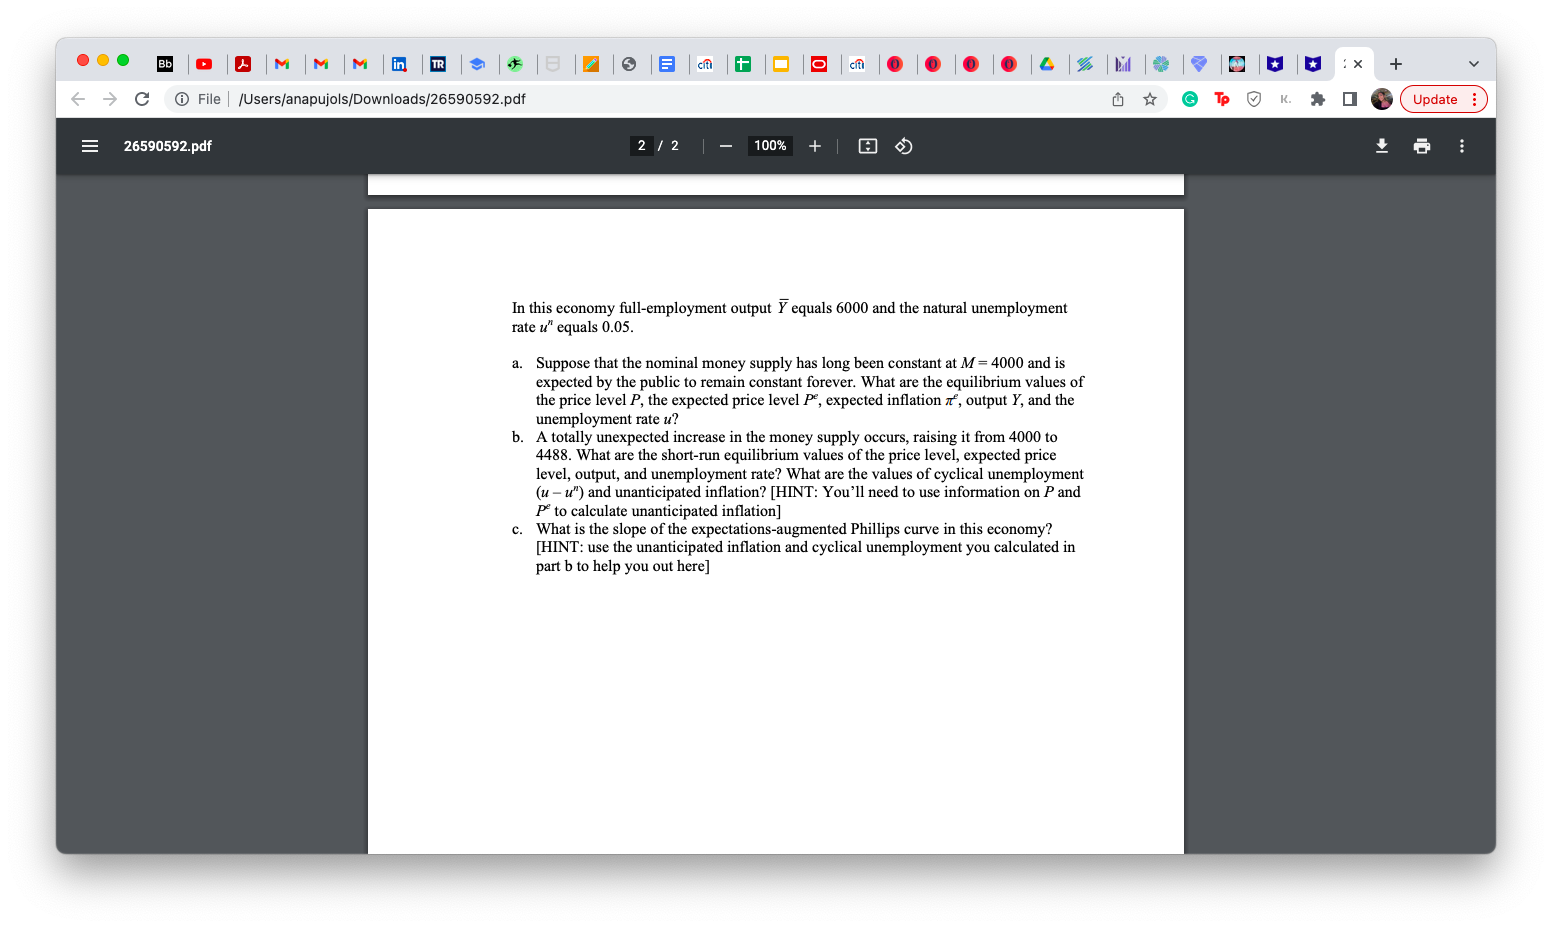Toggle the bookmark star for this page

tap(1150, 99)
